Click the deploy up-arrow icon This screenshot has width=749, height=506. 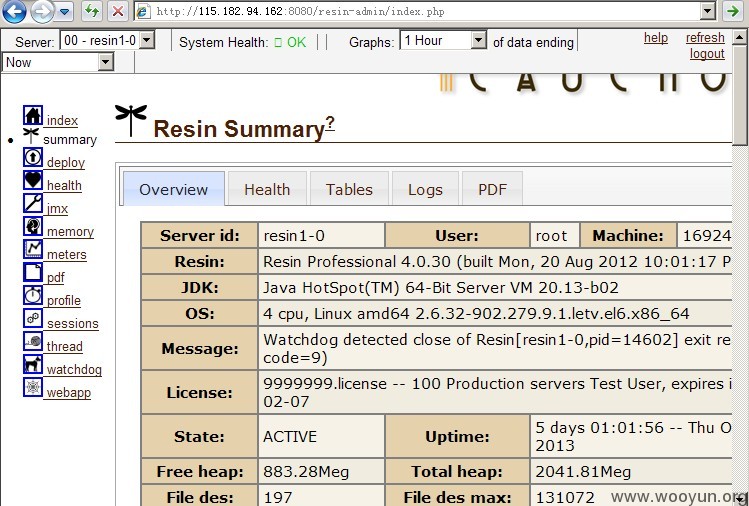tap(33, 157)
